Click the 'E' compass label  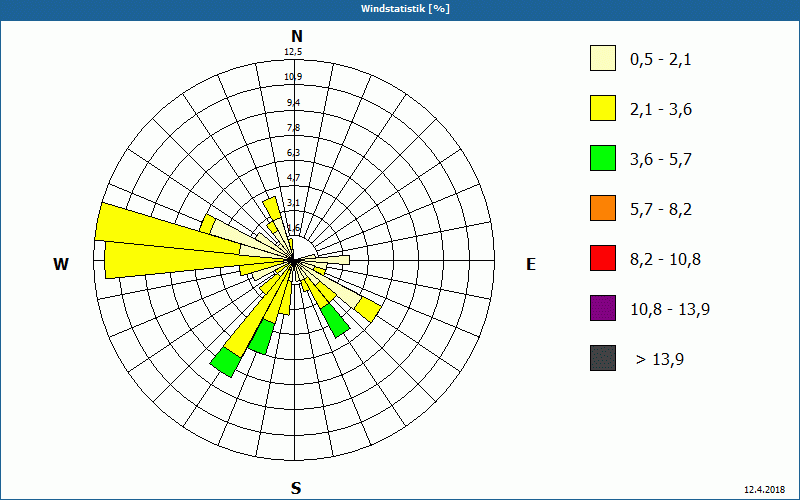point(531,264)
